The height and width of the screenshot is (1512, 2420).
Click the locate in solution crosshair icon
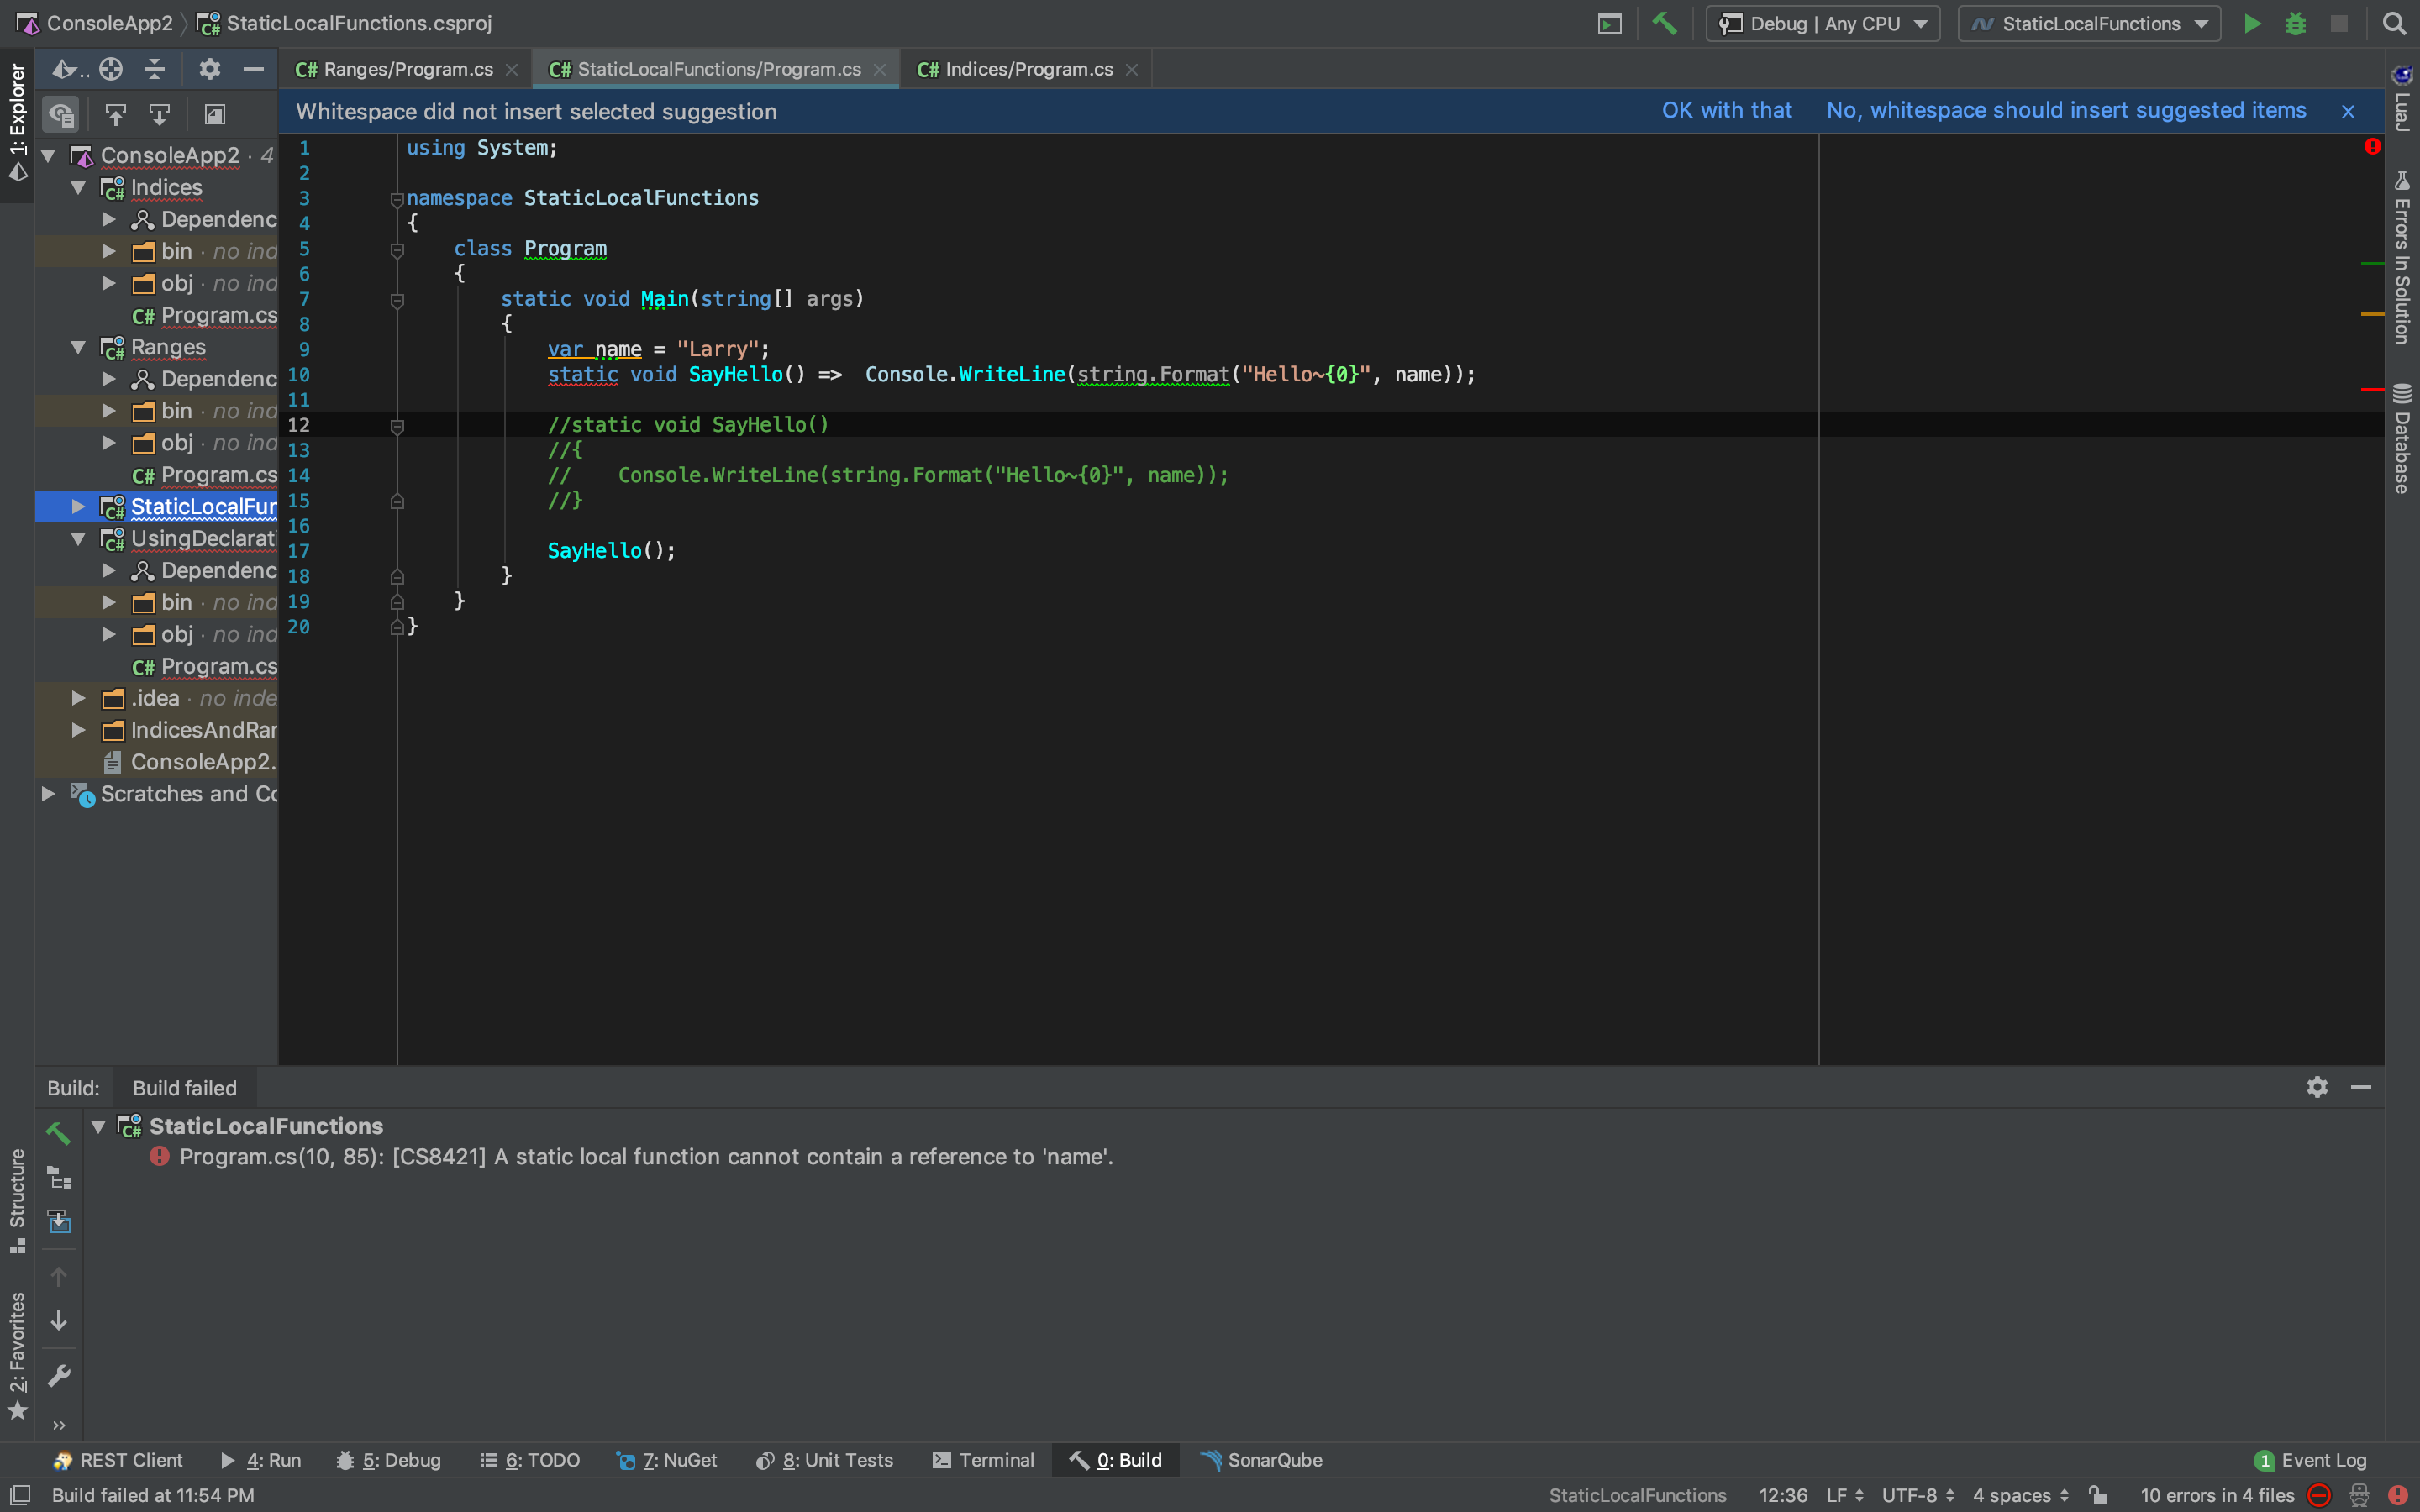(111, 69)
